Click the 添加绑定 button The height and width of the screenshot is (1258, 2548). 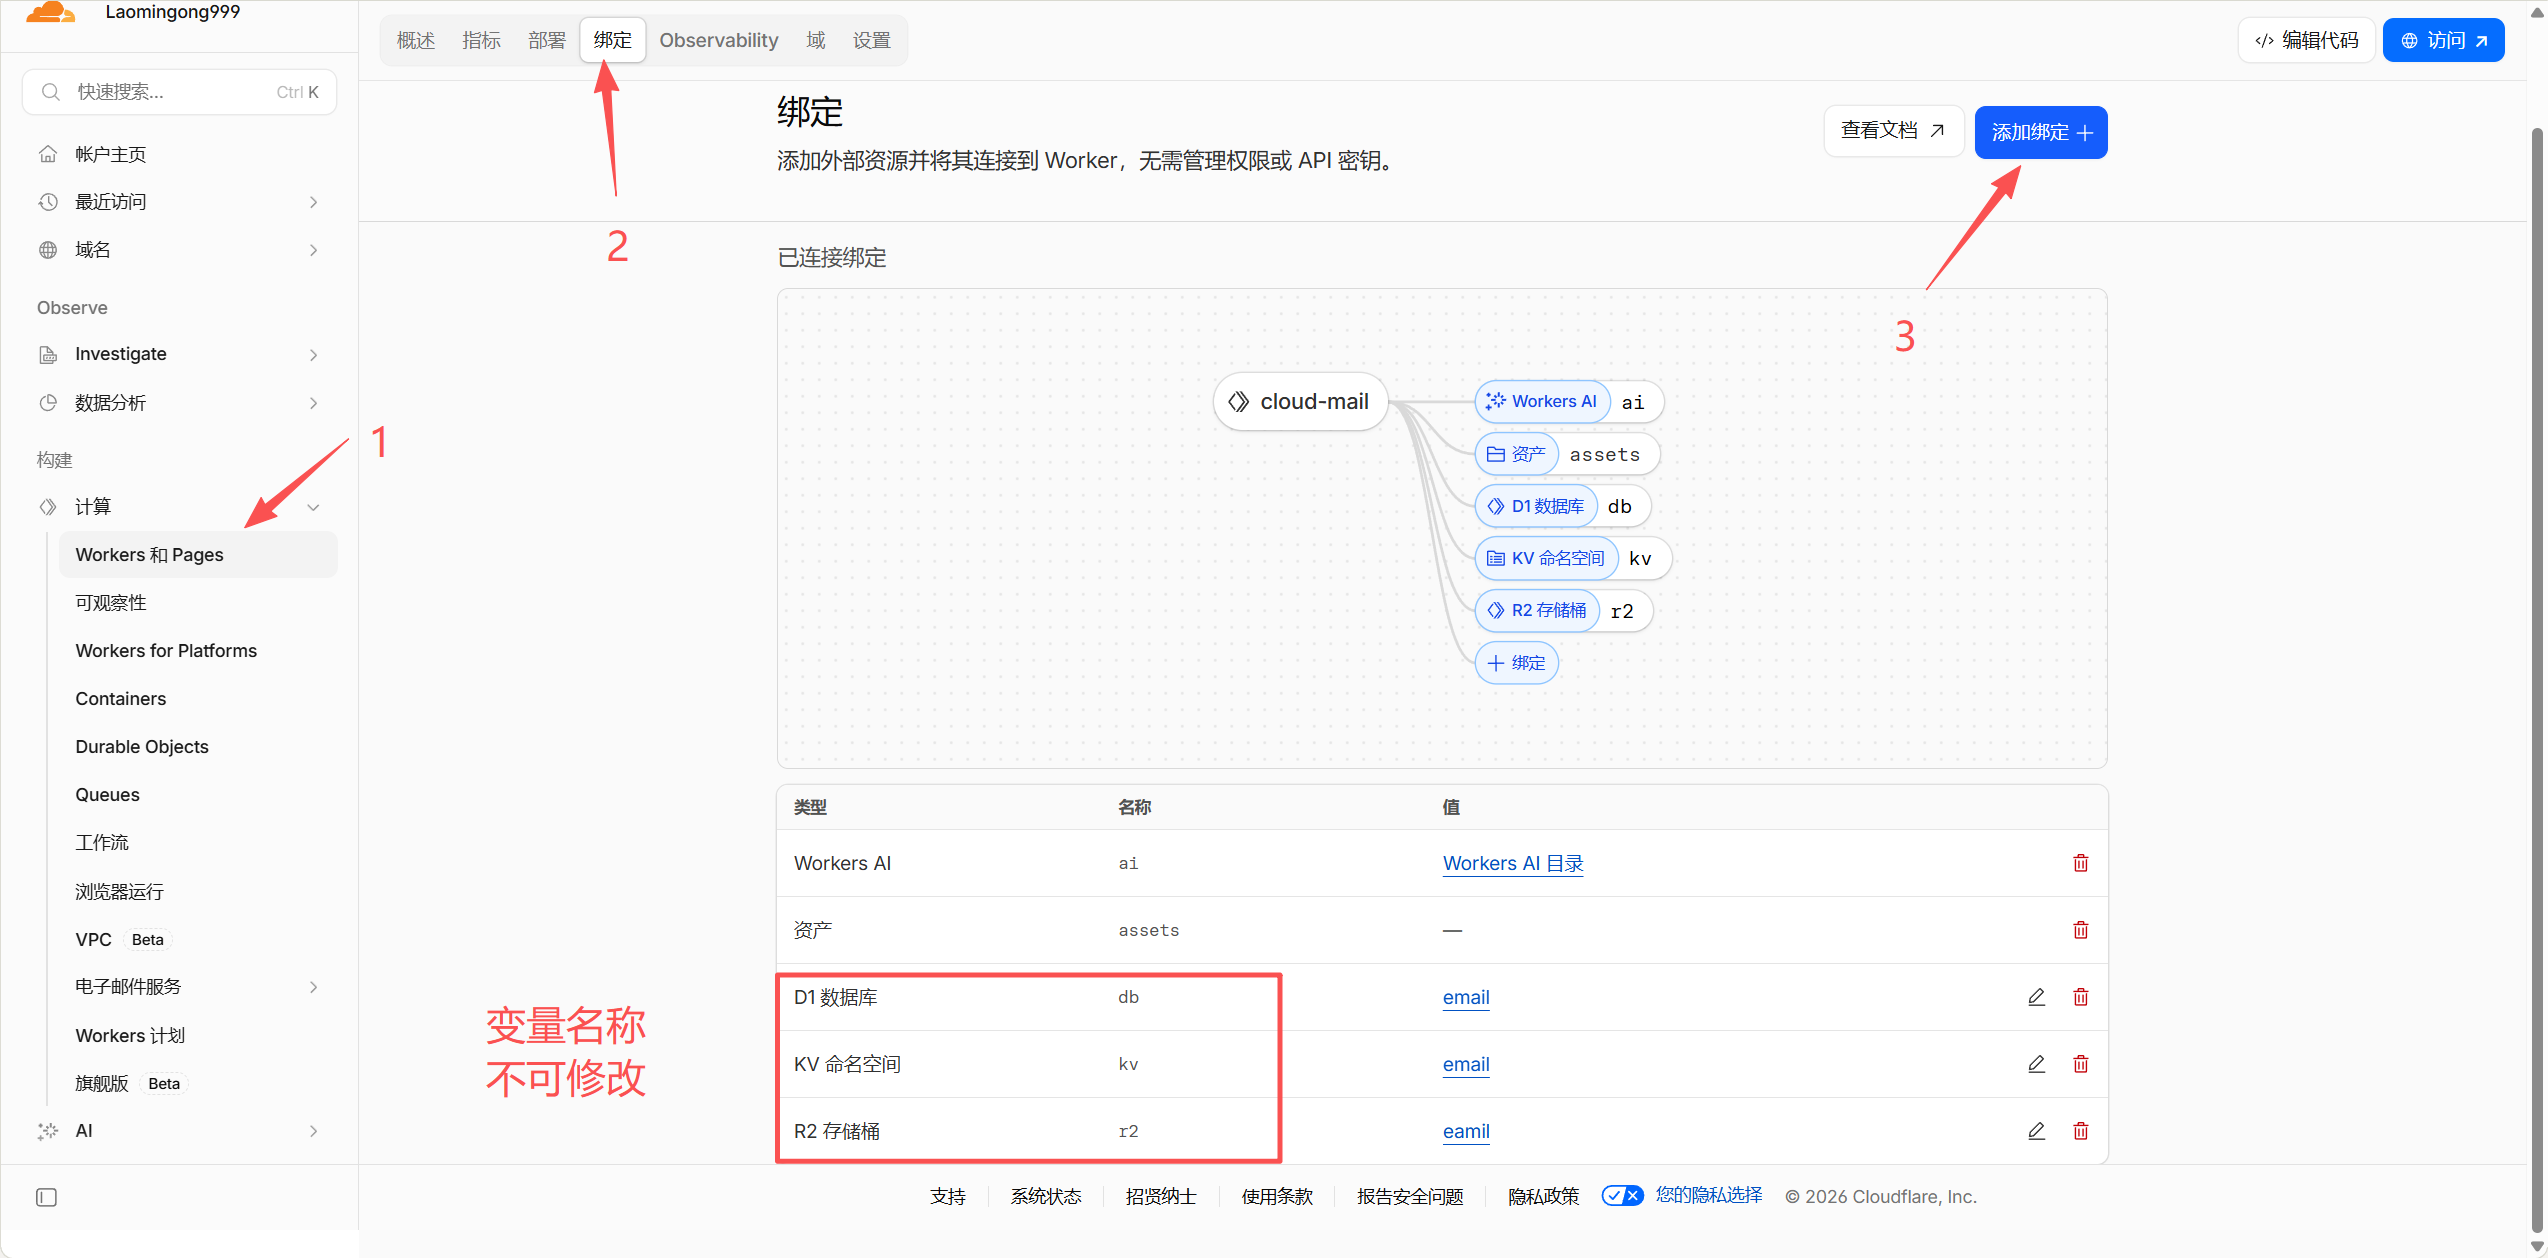2041,132
